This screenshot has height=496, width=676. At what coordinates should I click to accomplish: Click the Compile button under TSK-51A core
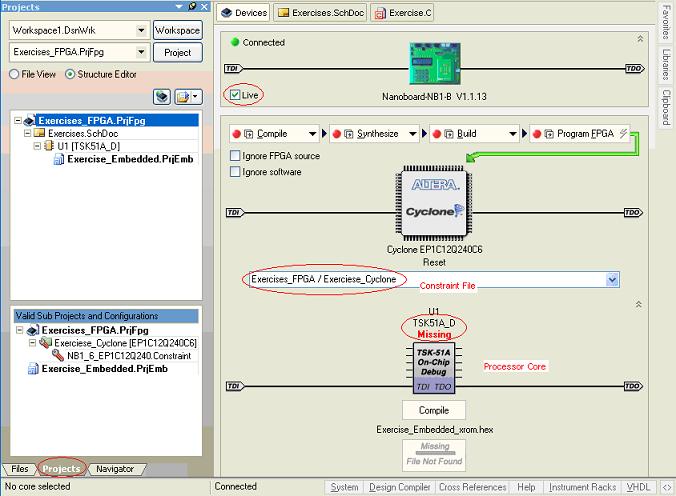(x=434, y=410)
